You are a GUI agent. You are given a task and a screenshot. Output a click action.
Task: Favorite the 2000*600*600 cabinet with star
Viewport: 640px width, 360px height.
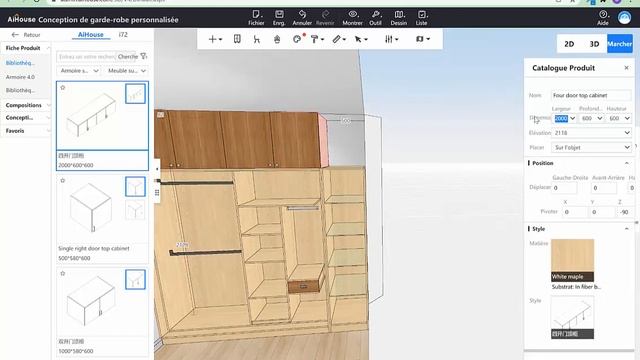[x=63, y=87]
